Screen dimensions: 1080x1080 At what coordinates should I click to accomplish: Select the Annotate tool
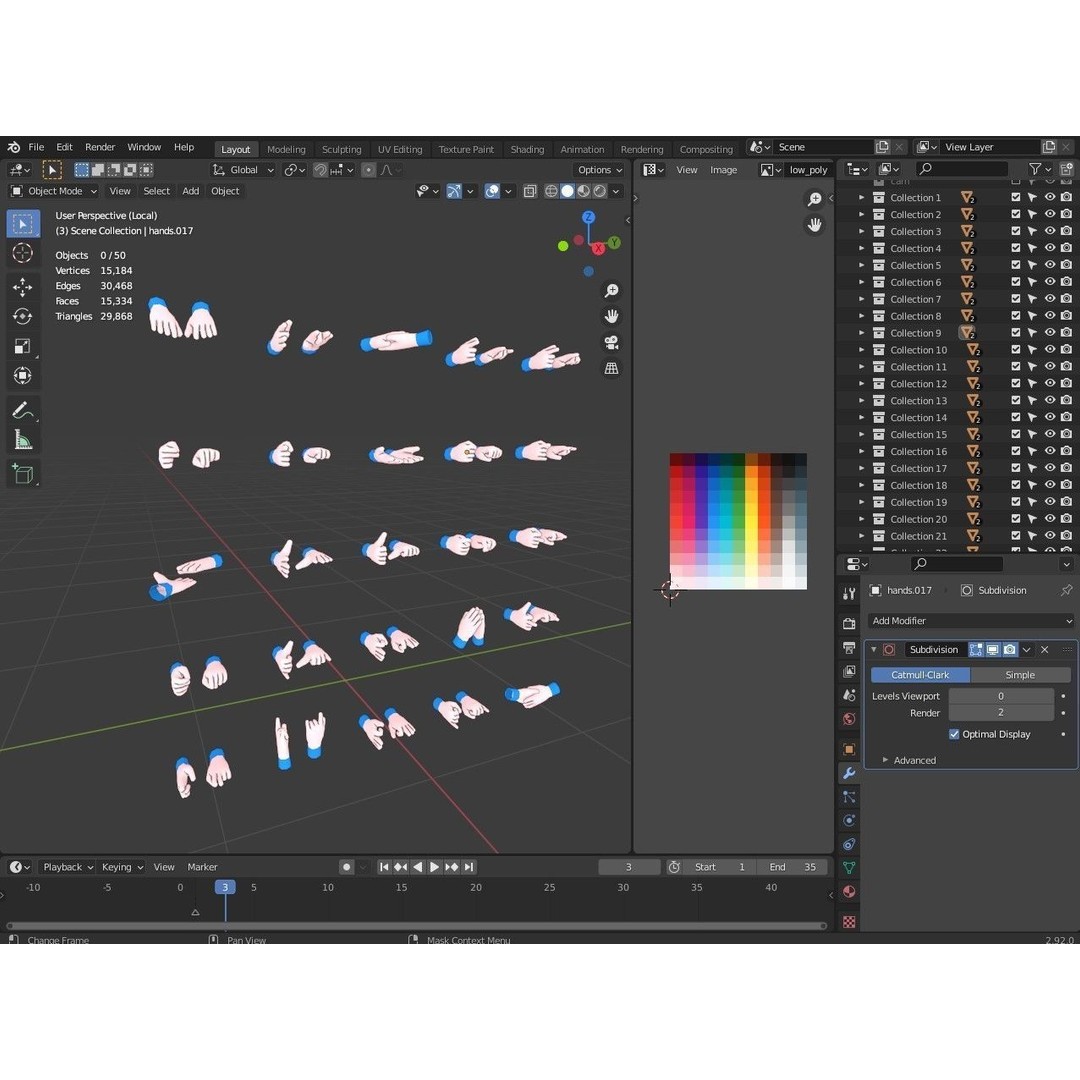[x=23, y=410]
